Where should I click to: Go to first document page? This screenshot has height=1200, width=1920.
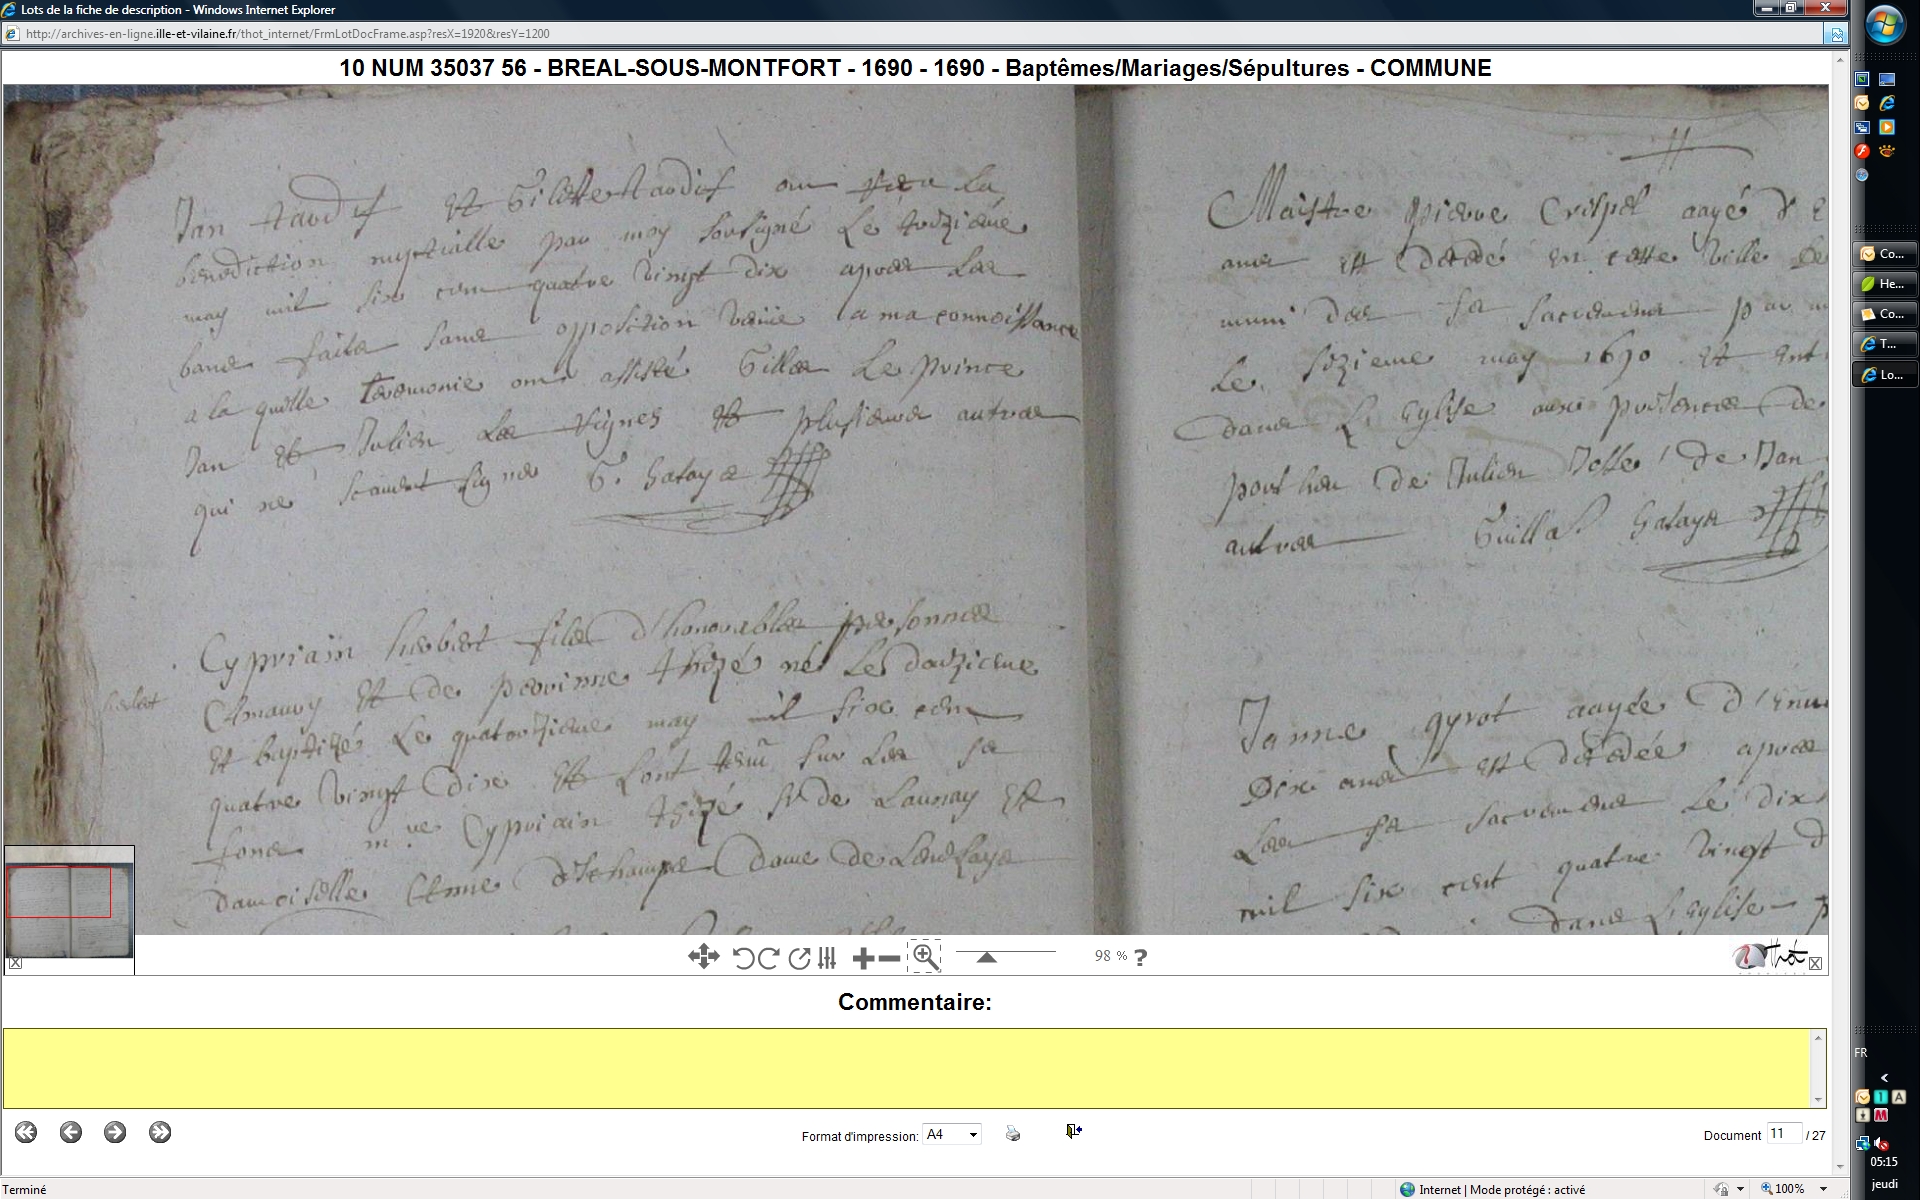[x=26, y=1132]
